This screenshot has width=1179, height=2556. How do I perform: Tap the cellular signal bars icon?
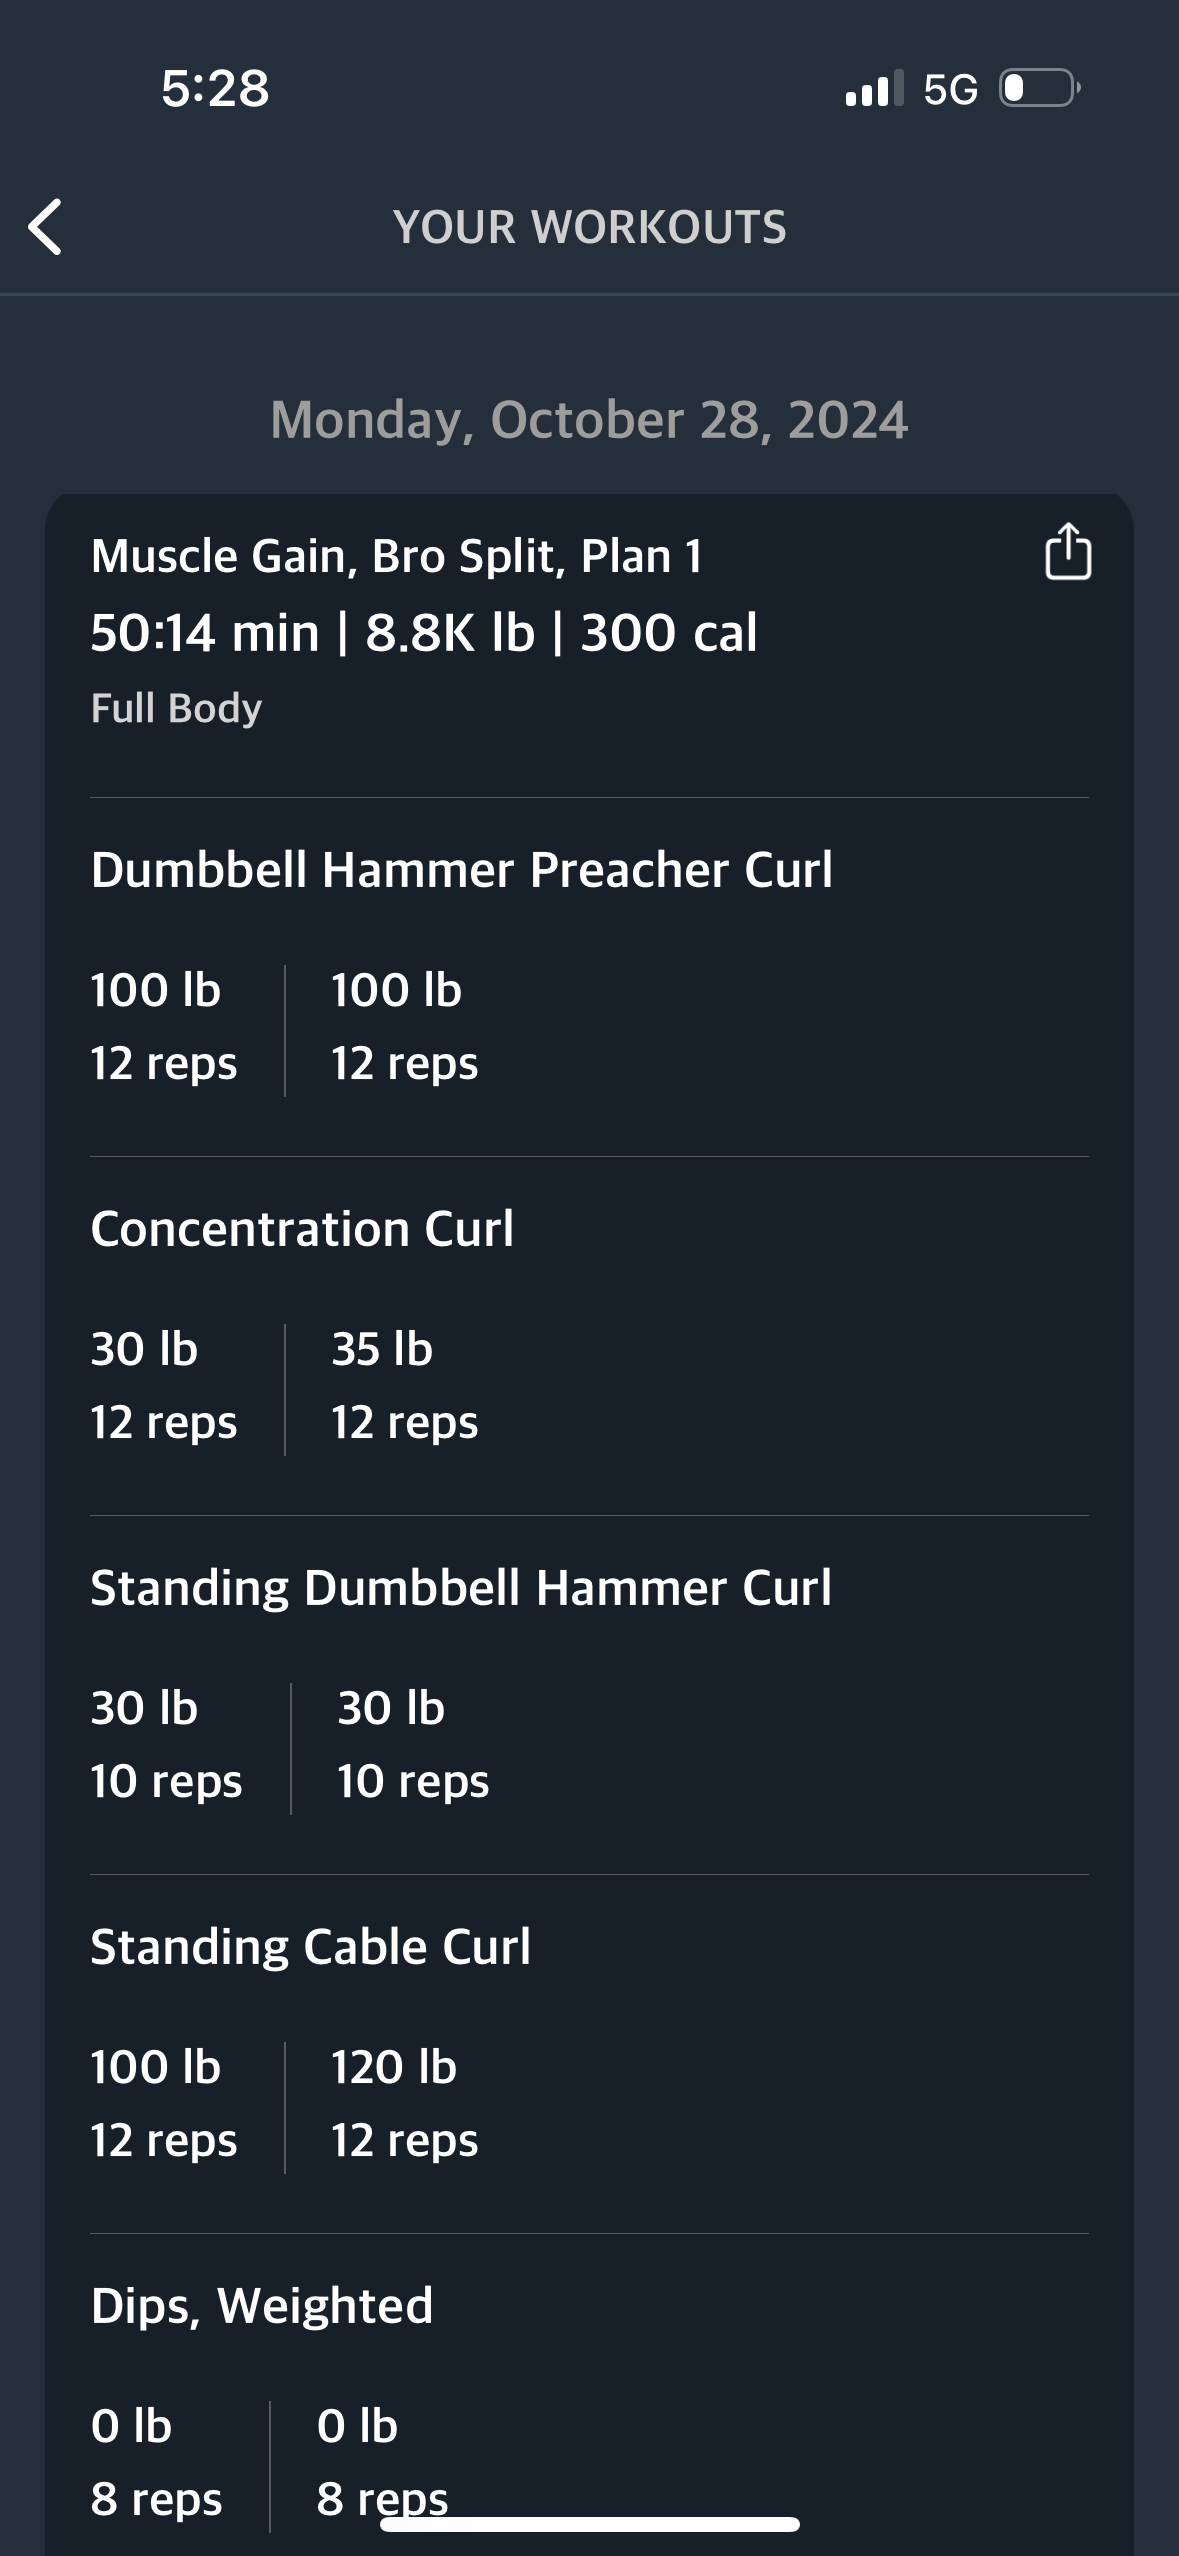(x=874, y=89)
